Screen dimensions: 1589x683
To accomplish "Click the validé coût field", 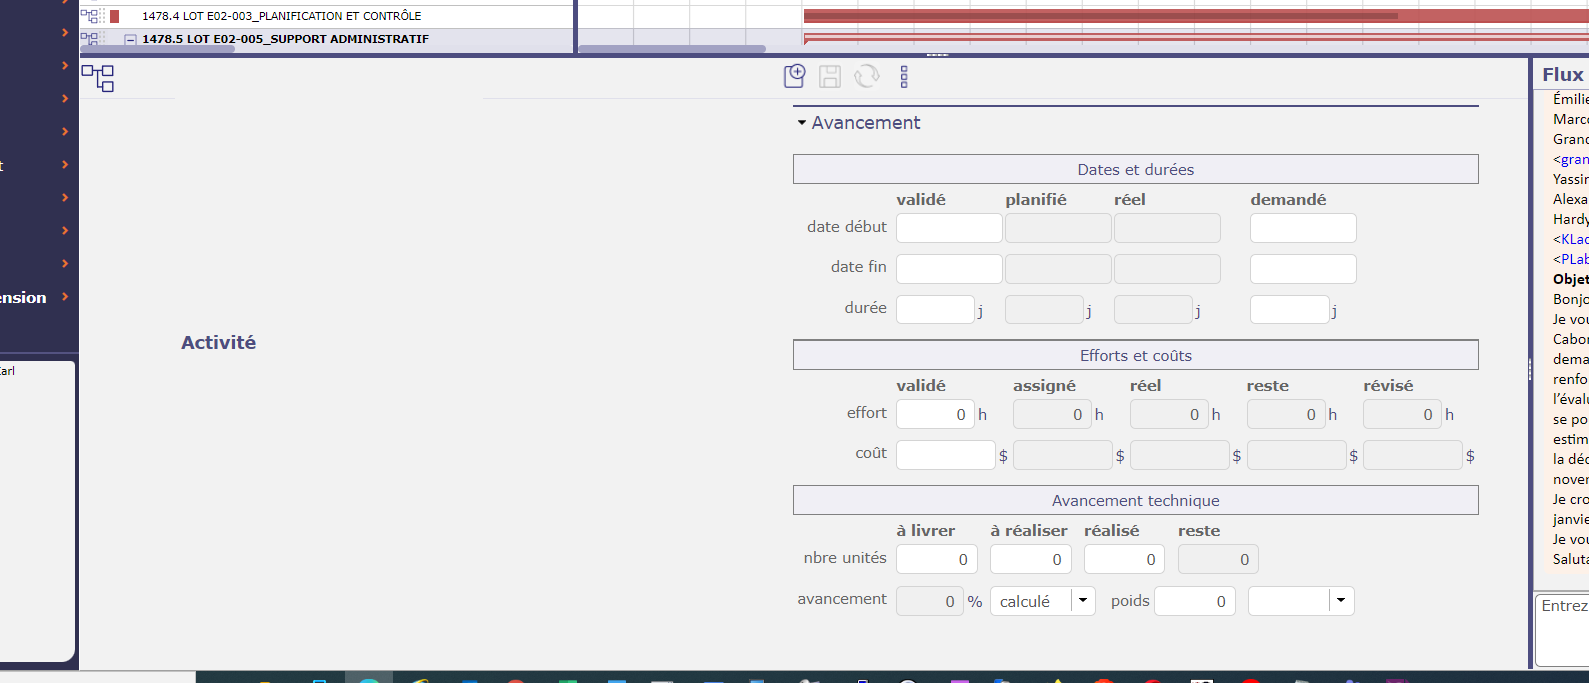I will (945, 455).
